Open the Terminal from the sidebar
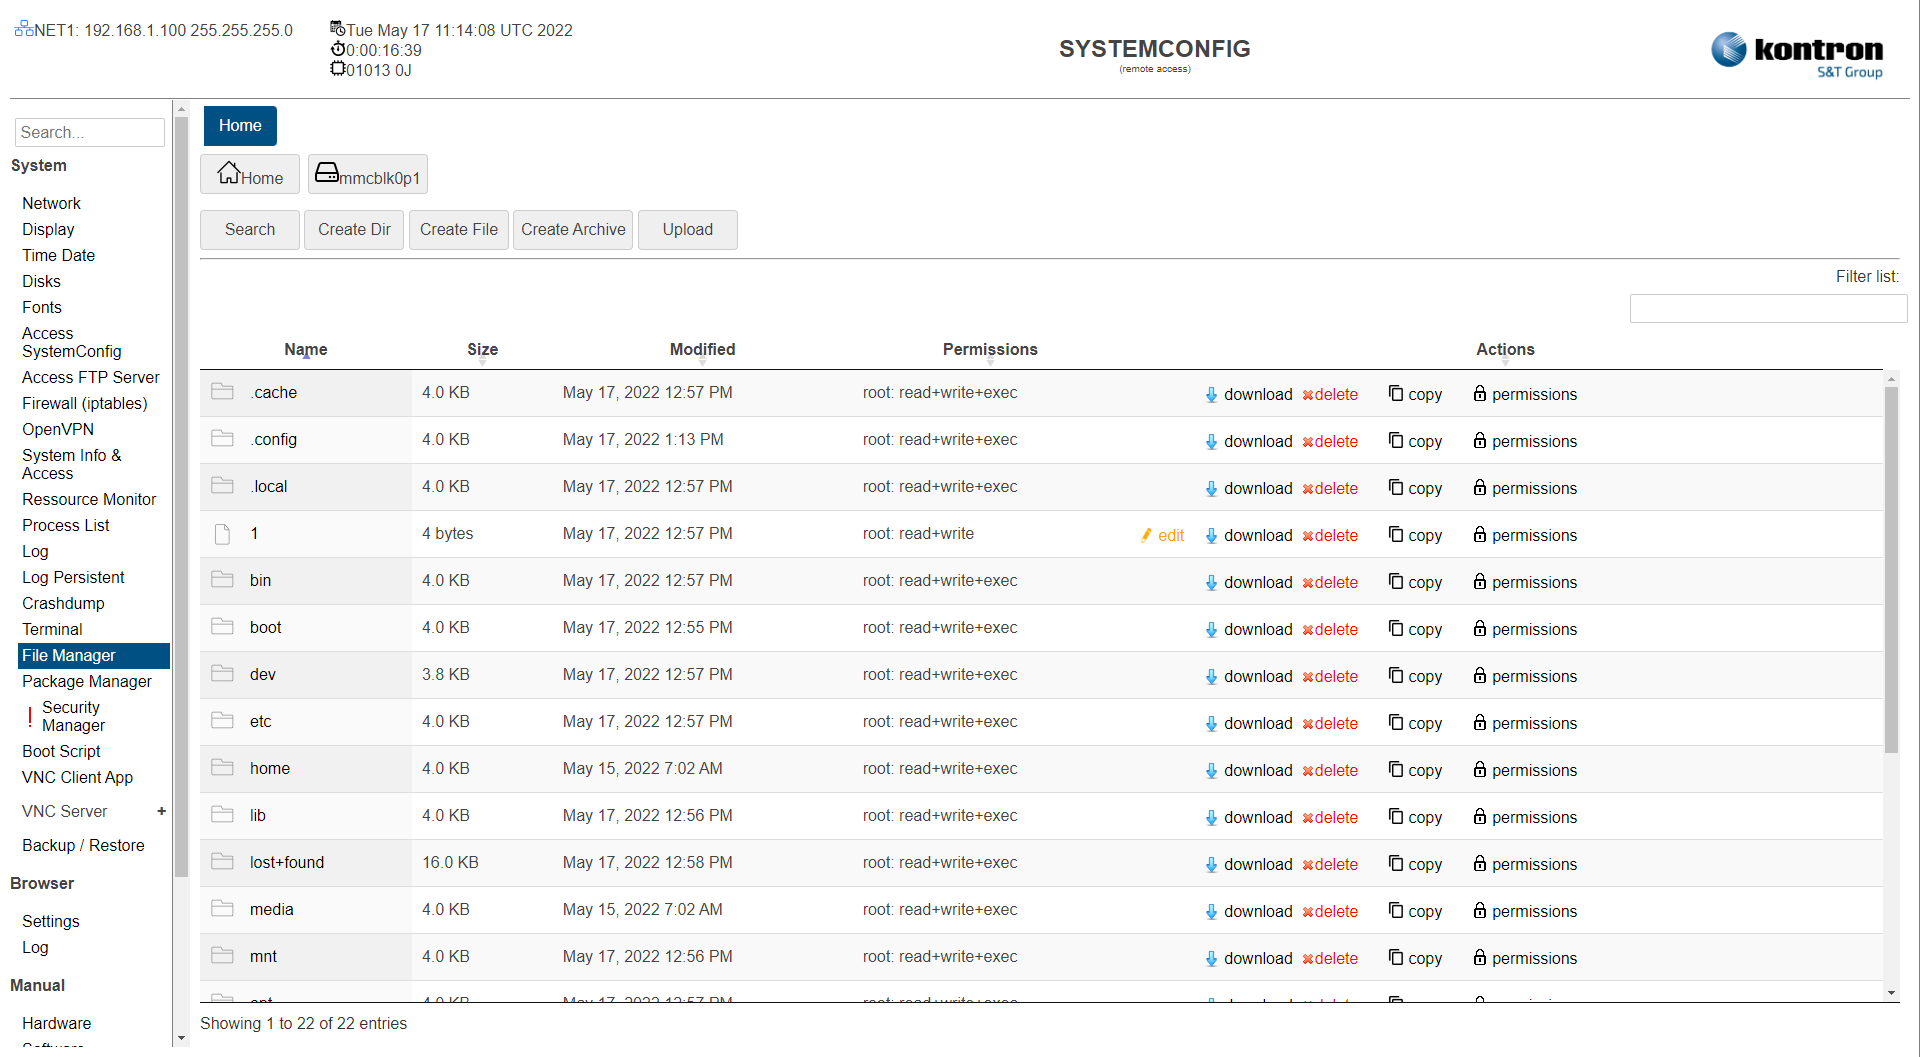Screen dimensions: 1920x1057 tap(53, 629)
